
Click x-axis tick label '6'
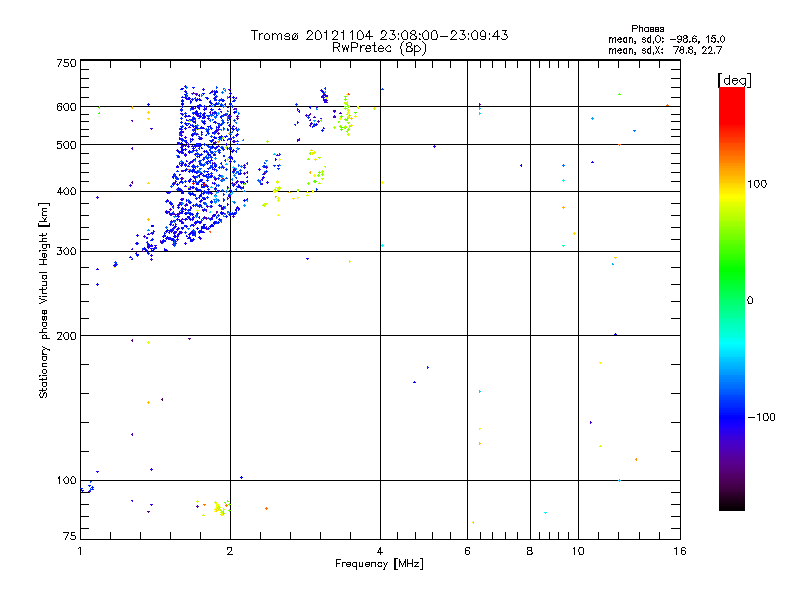pos(467,551)
